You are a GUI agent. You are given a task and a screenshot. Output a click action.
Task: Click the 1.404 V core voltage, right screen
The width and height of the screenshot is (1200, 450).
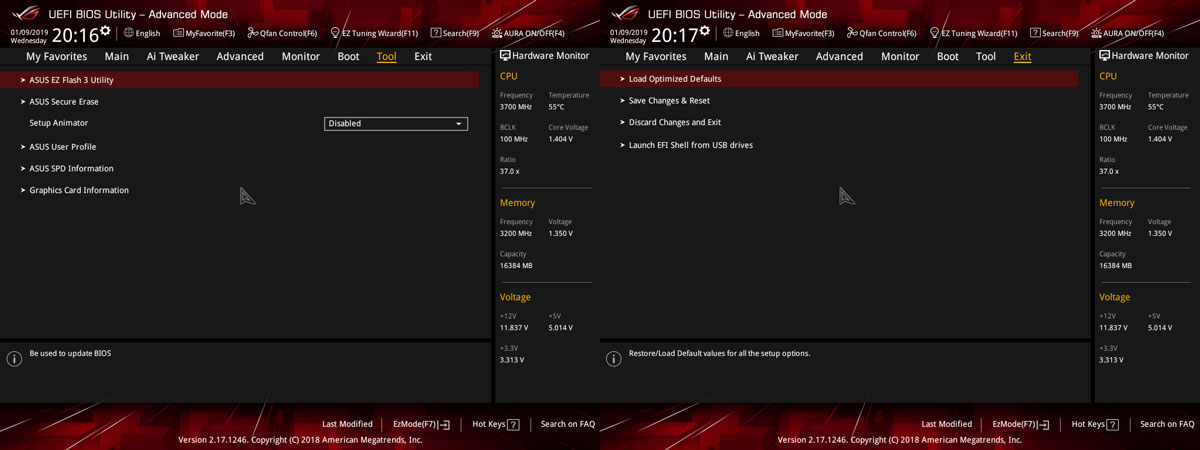1160,139
